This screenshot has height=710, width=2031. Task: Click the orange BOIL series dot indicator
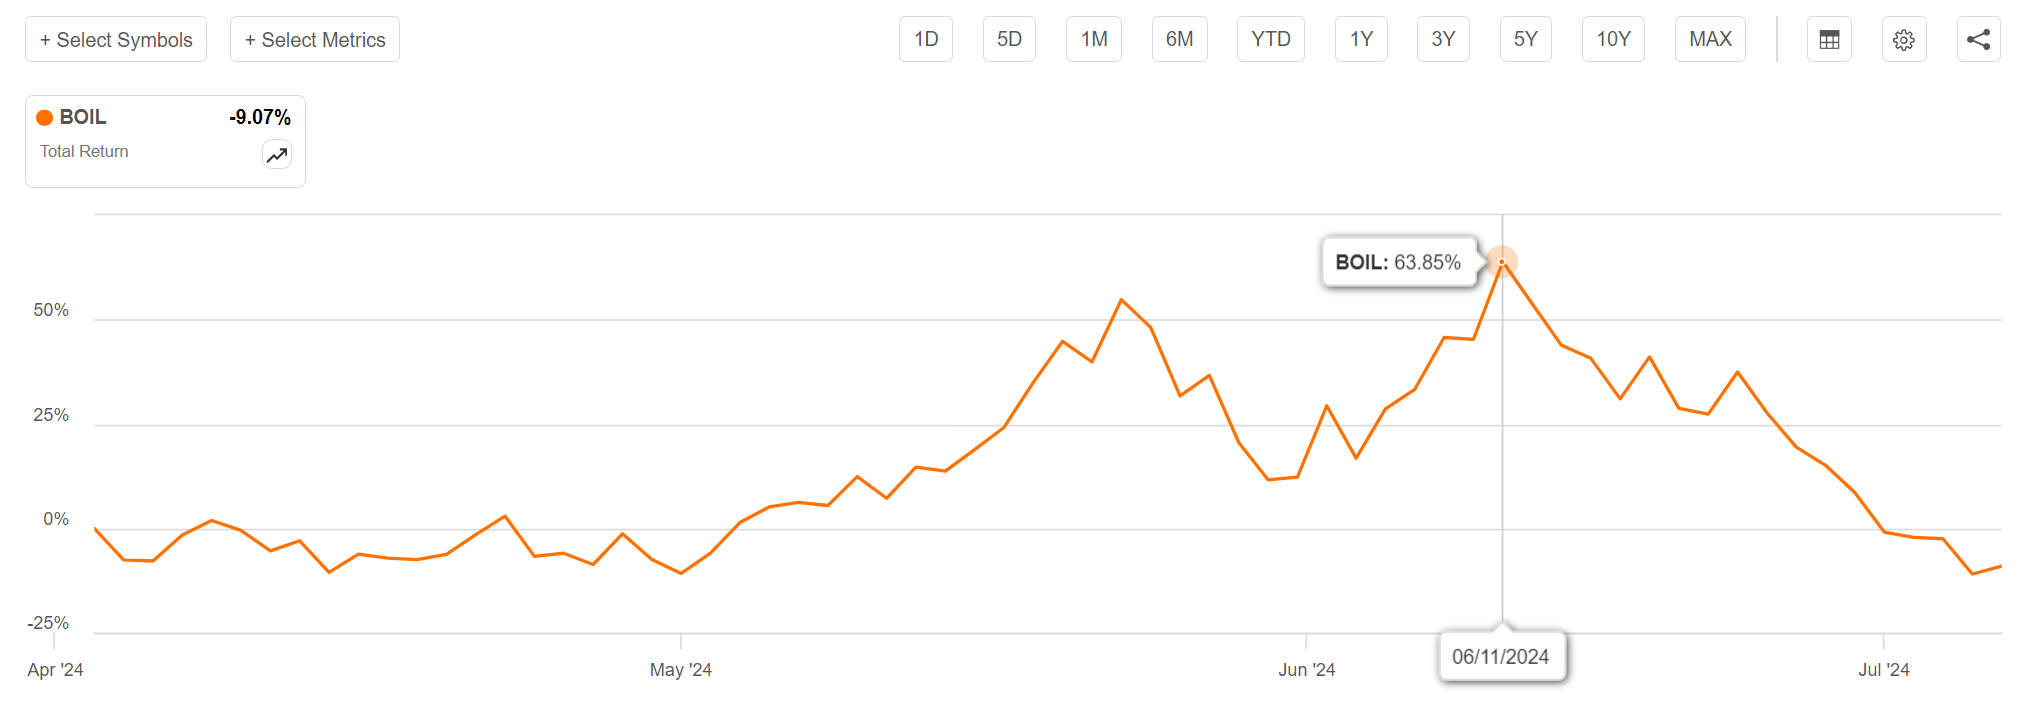coord(44,117)
